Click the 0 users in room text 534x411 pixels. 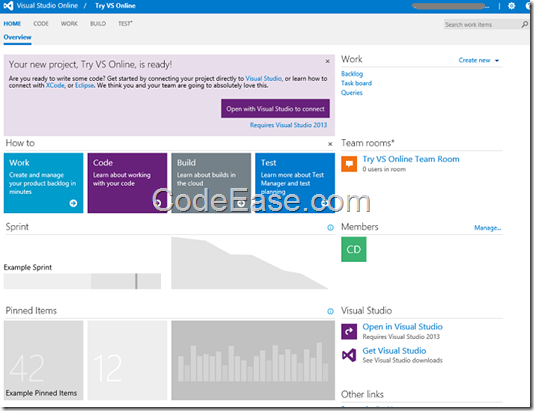(384, 169)
